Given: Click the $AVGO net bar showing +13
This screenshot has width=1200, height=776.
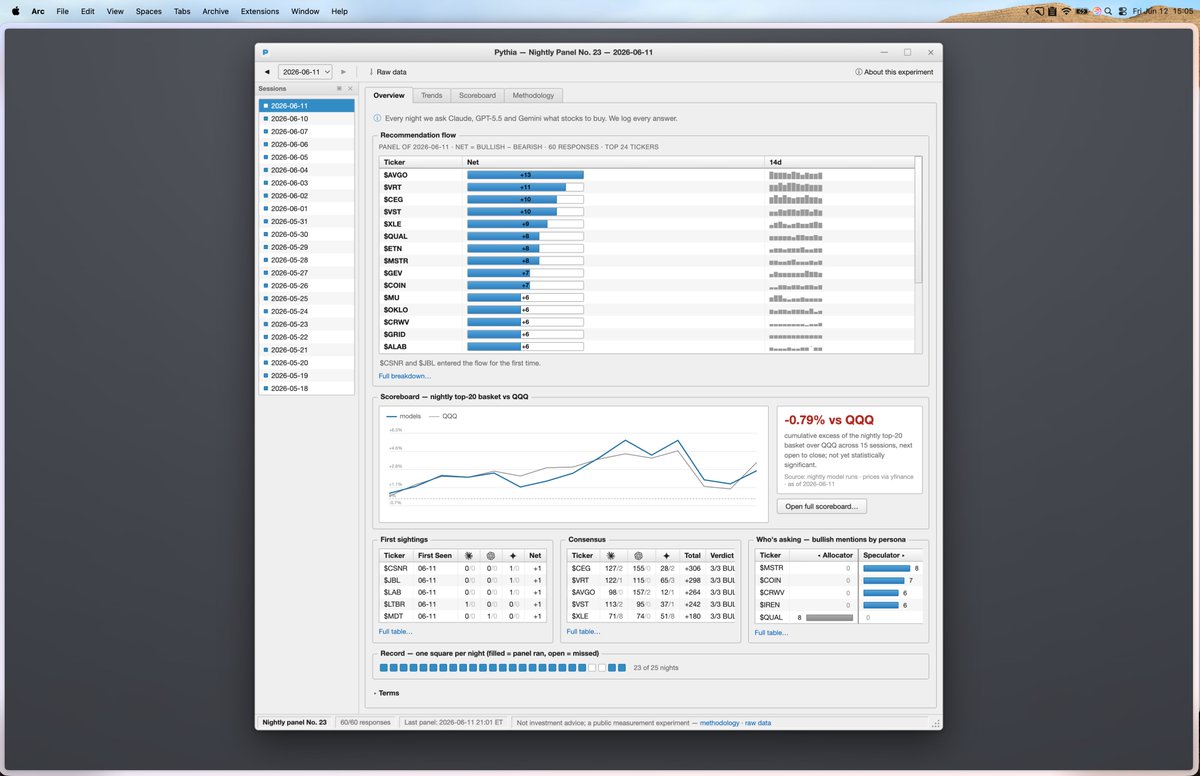Looking at the screenshot, I should click(525, 175).
